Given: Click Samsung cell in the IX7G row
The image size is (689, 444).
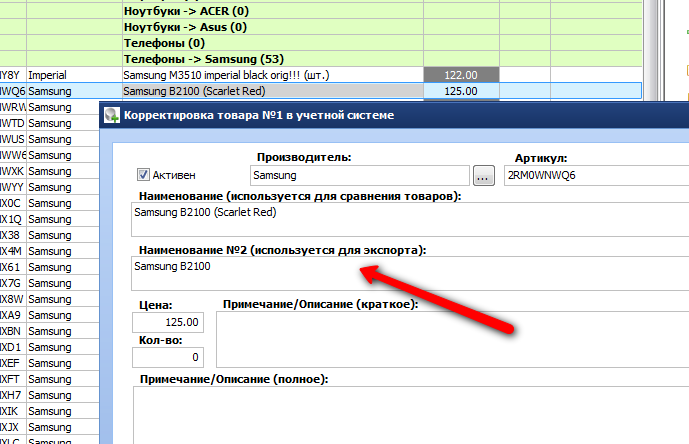Looking at the screenshot, I should [63, 283].
